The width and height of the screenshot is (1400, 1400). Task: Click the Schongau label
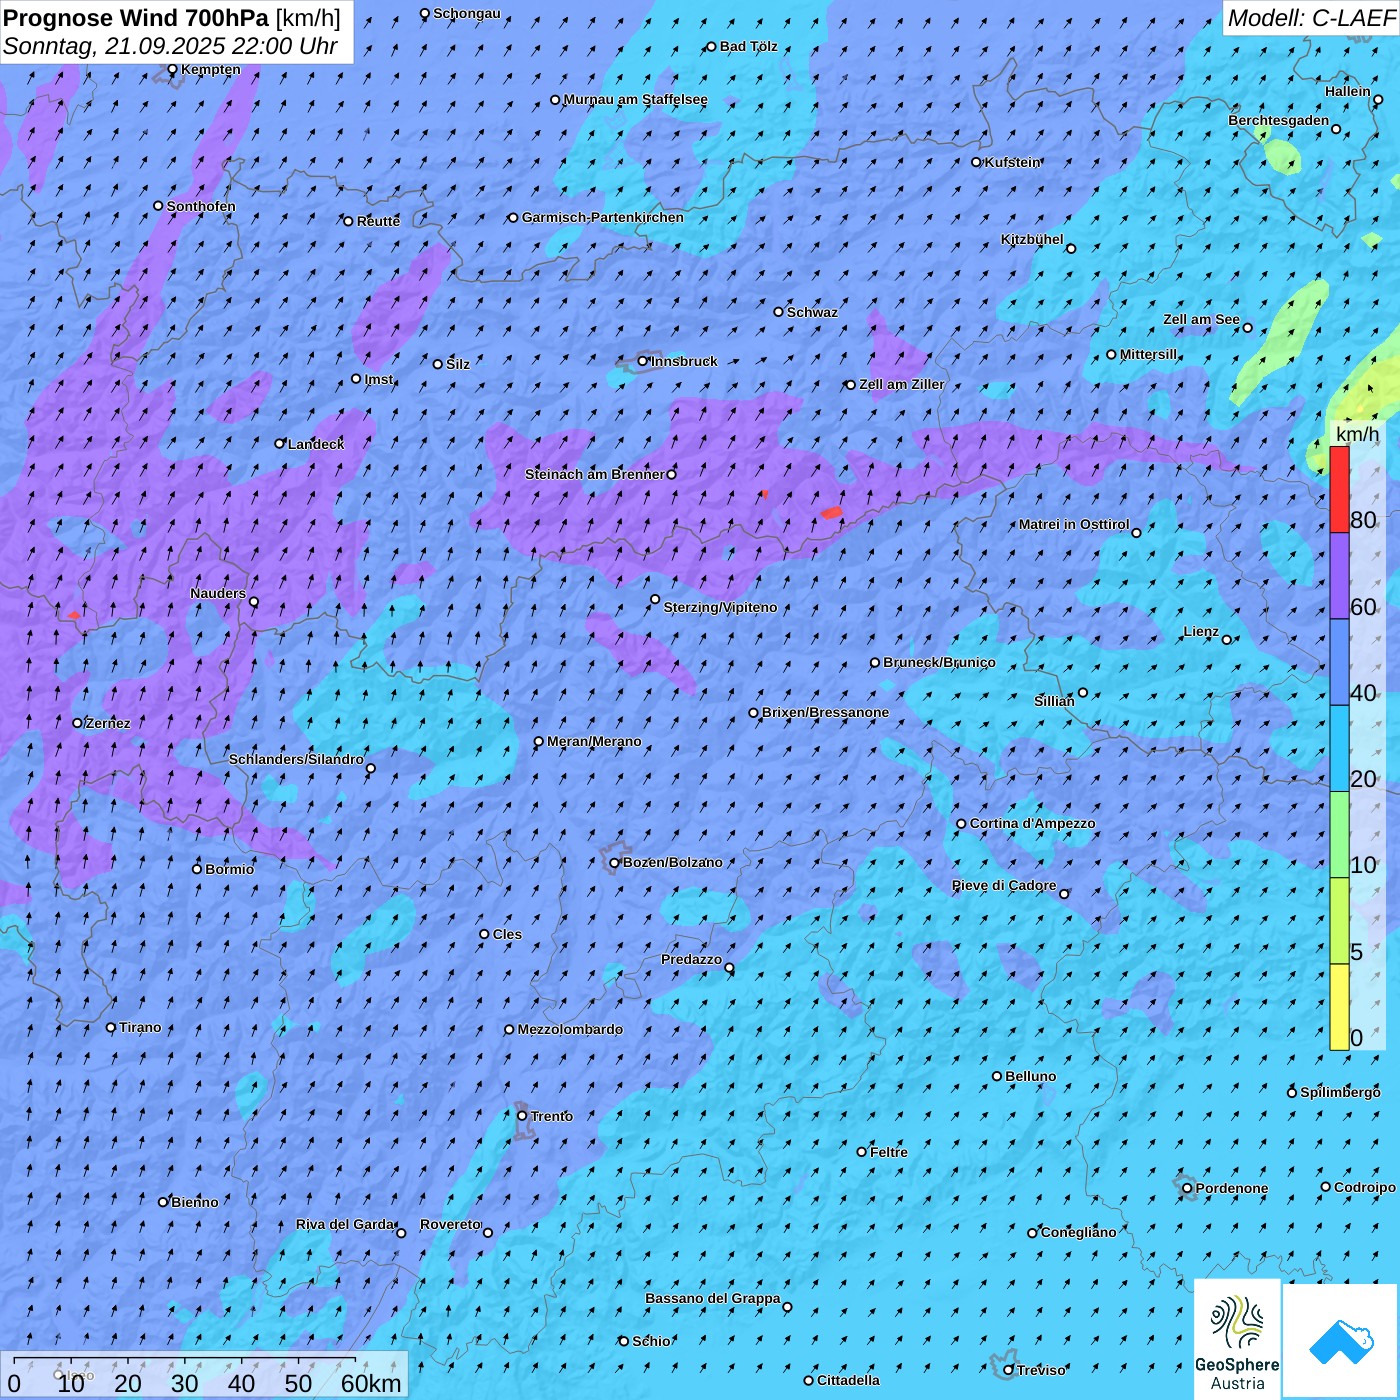[467, 13]
